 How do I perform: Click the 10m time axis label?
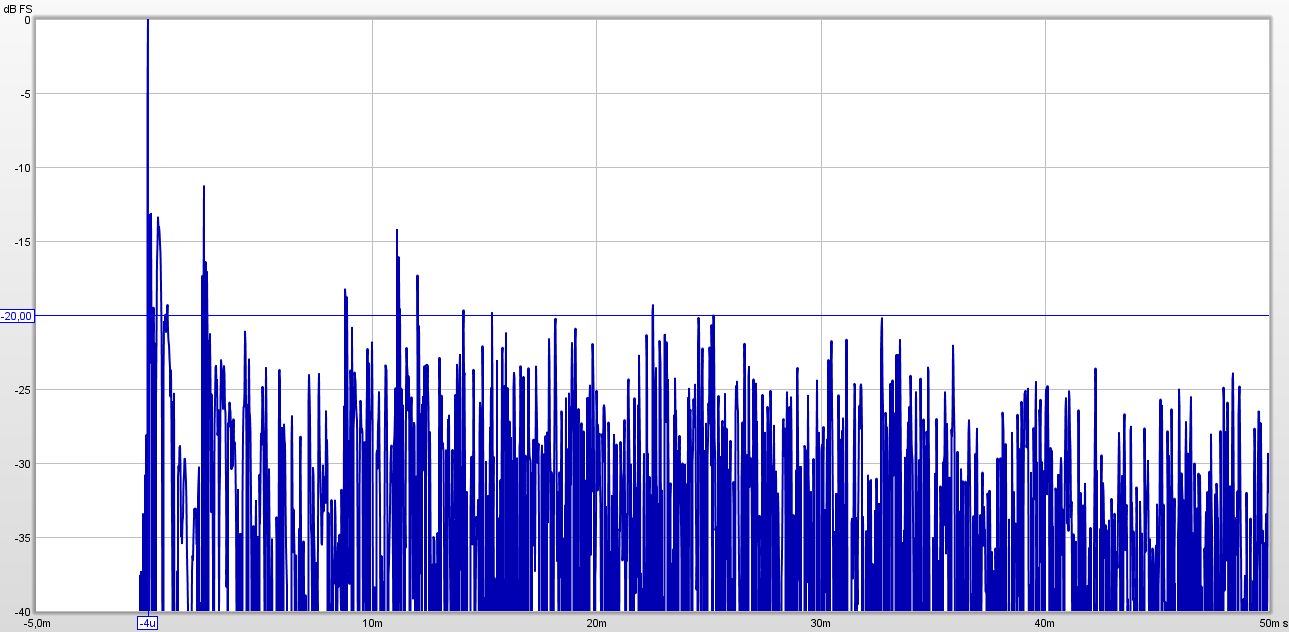pos(372,623)
